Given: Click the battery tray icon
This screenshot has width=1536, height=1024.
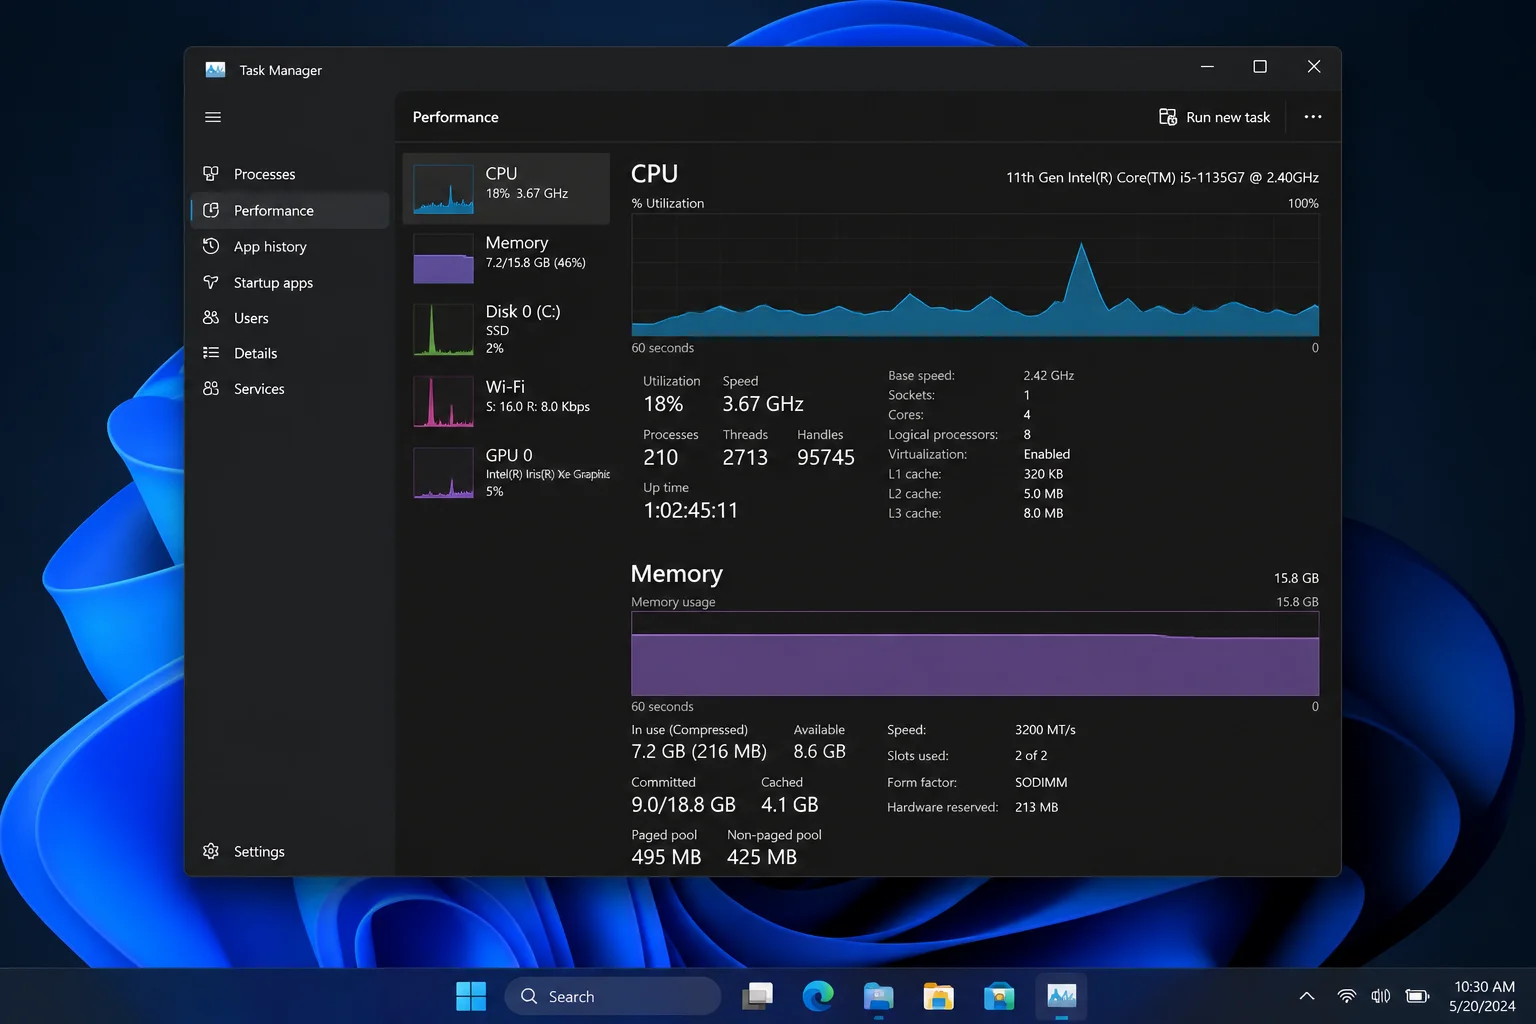Looking at the screenshot, I should point(1417,996).
